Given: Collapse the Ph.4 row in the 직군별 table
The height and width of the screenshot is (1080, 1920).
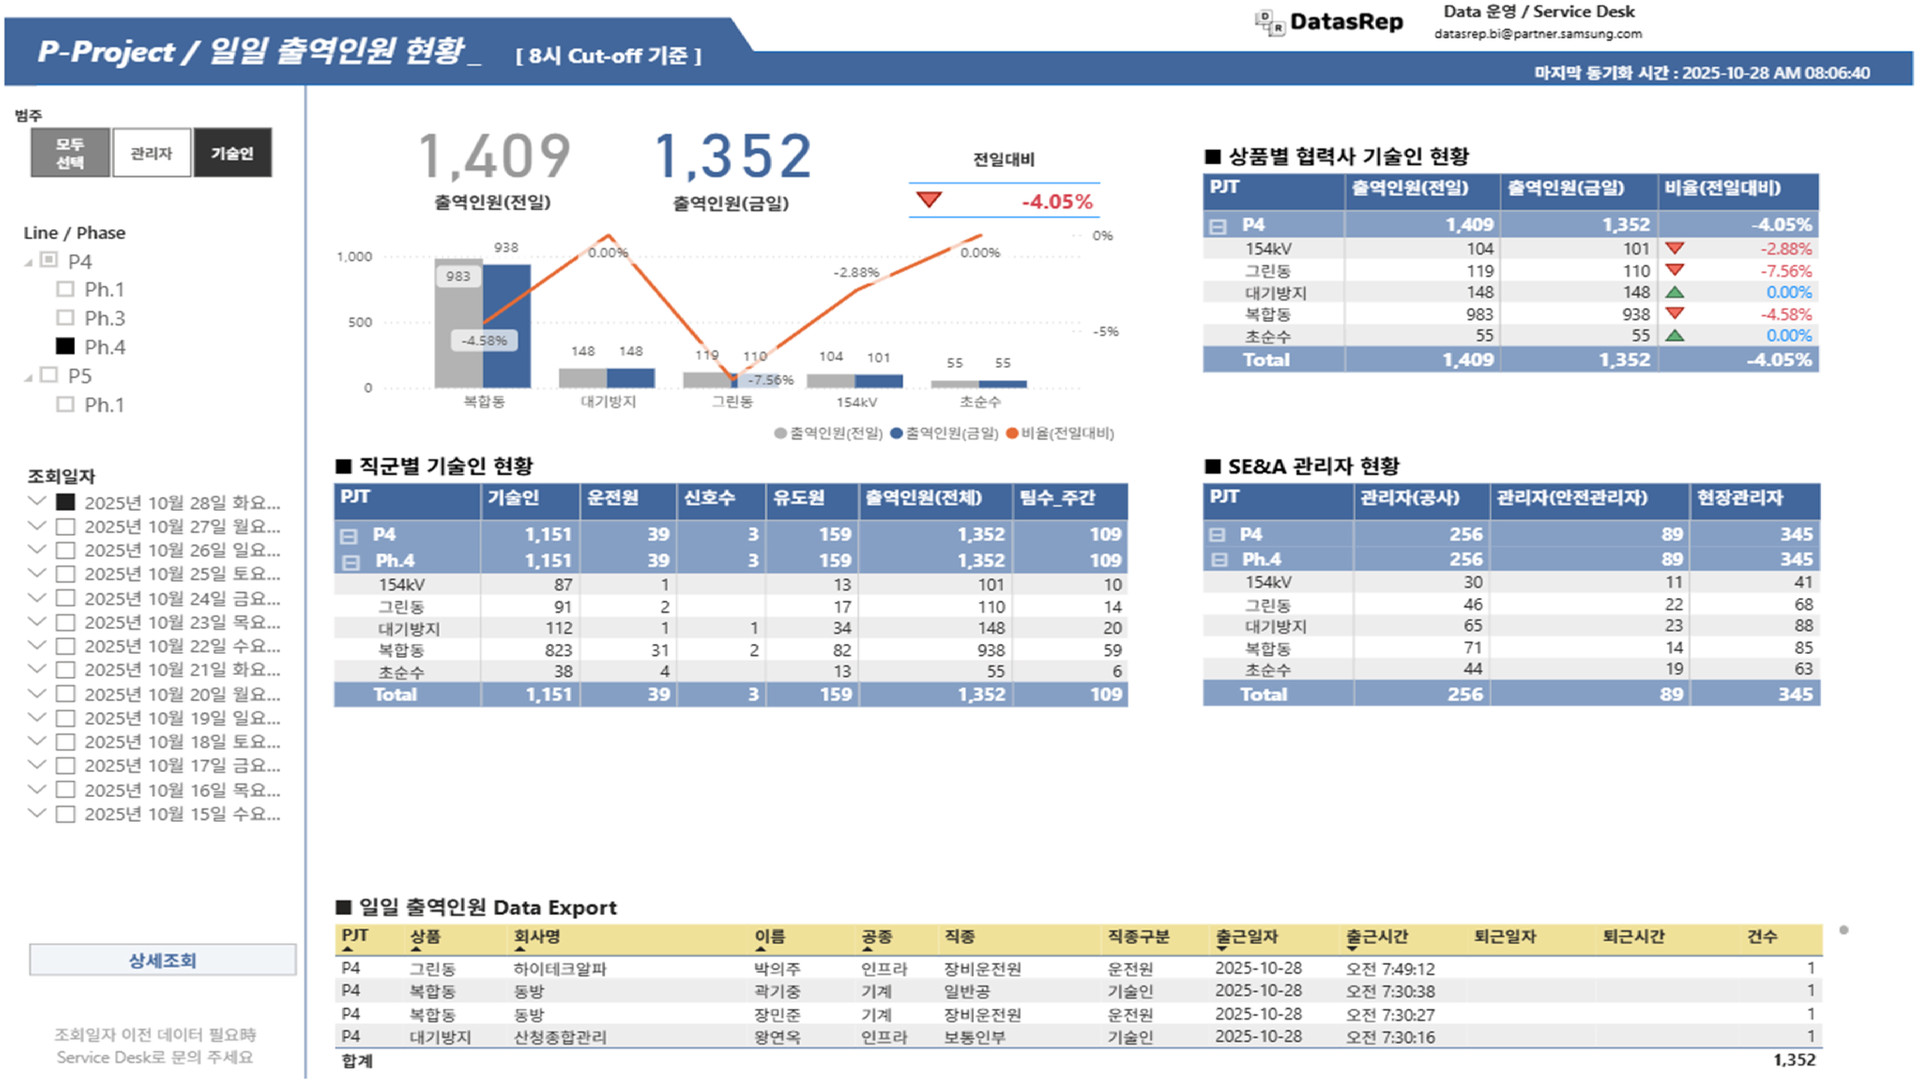Looking at the screenshot, I should pos(351,562).
